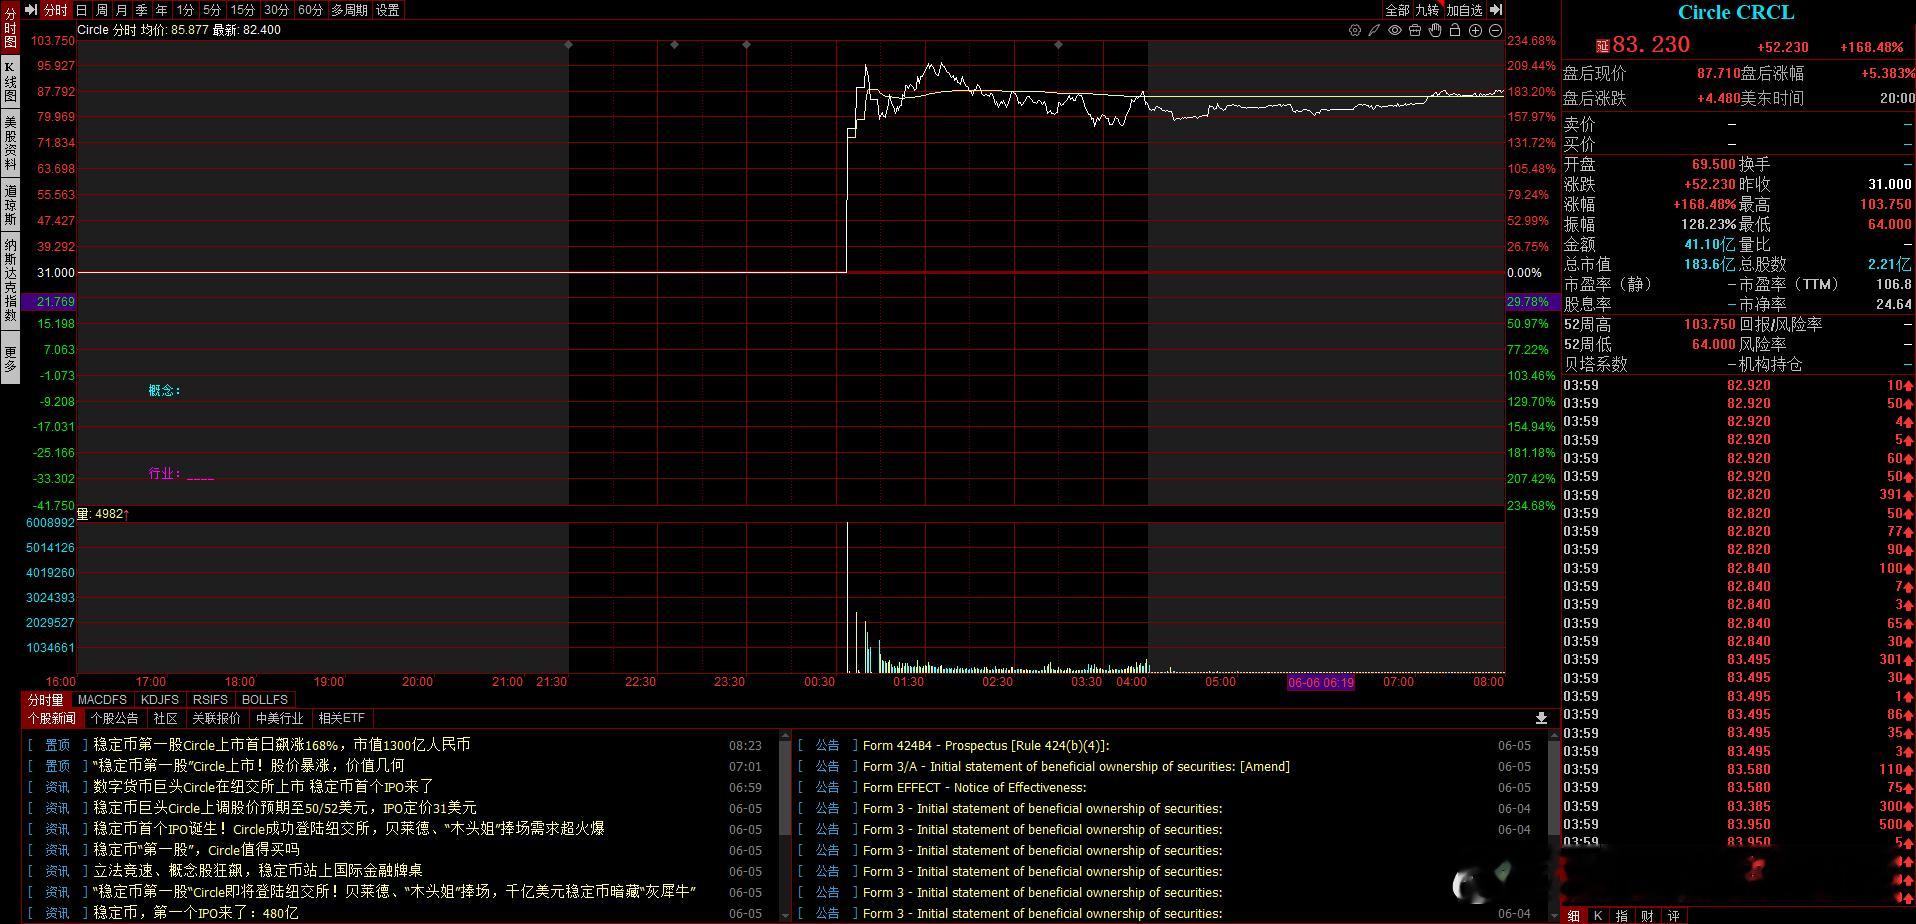Image resolution: width=1916 pixels, height=924 pixels.
Task: Open chart settings gear icon
Action: [x=1355, y=30]
